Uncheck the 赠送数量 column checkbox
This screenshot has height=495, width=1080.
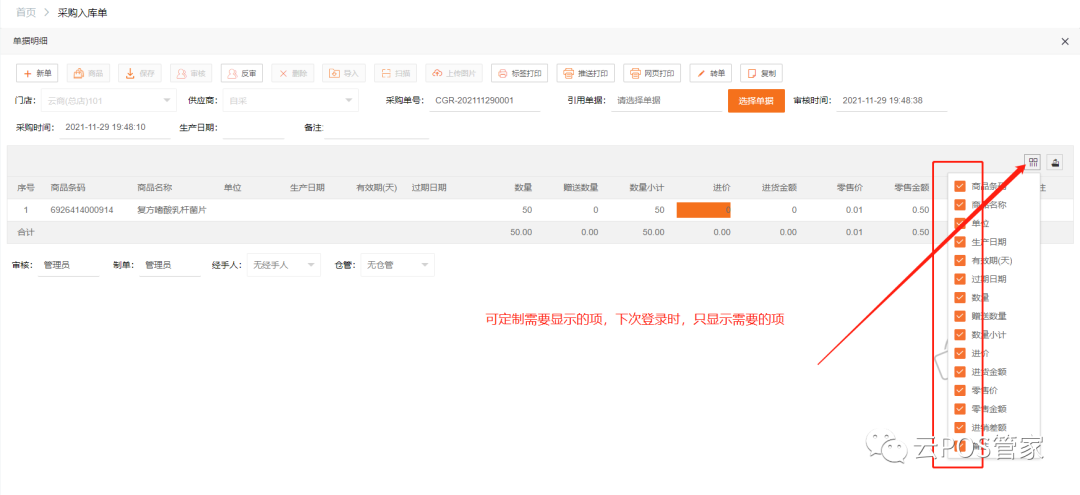click(x=959, y=316)
